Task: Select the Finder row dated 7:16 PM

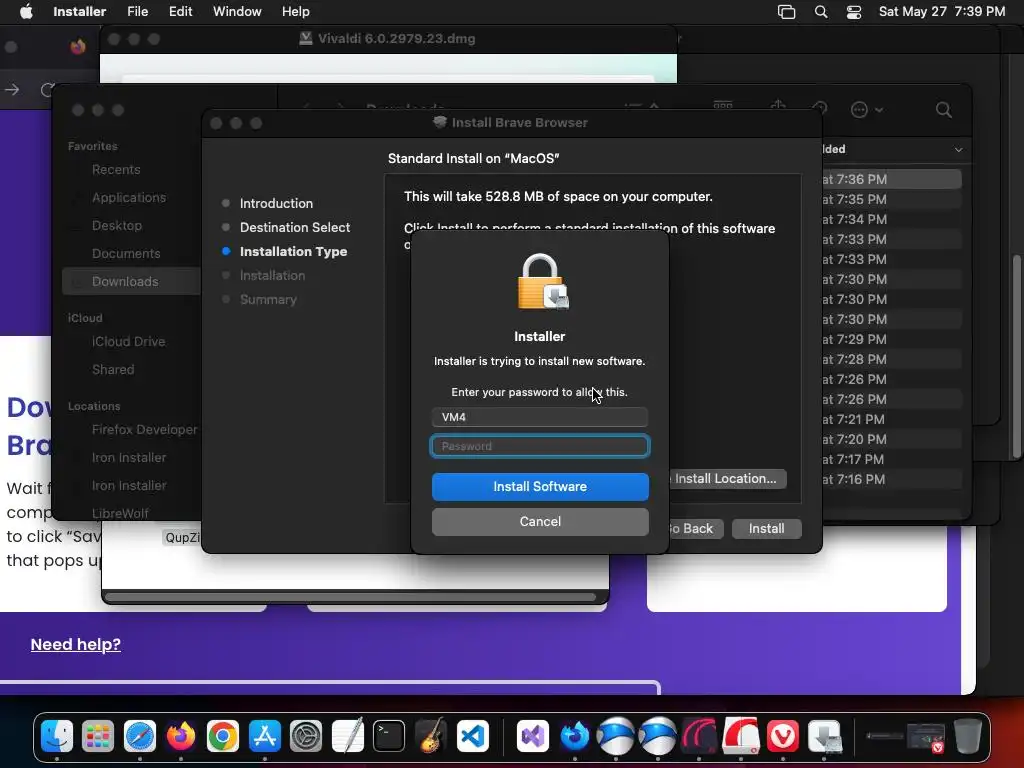Action: (891, 479)
